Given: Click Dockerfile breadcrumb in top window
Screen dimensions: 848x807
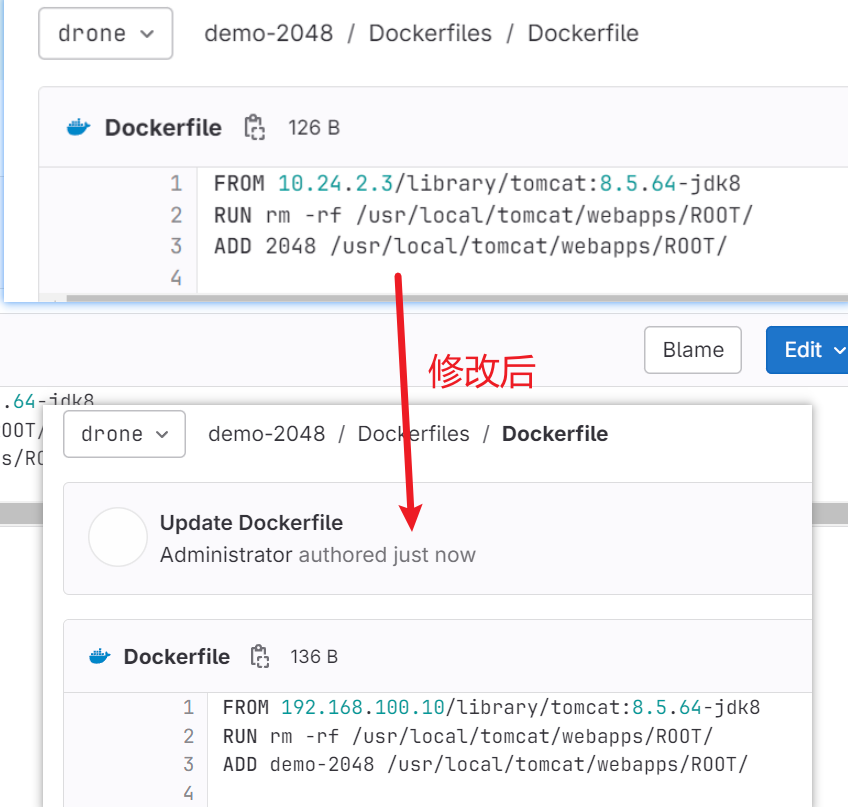Looking at the screenshot, I should (x=583, y=34).
